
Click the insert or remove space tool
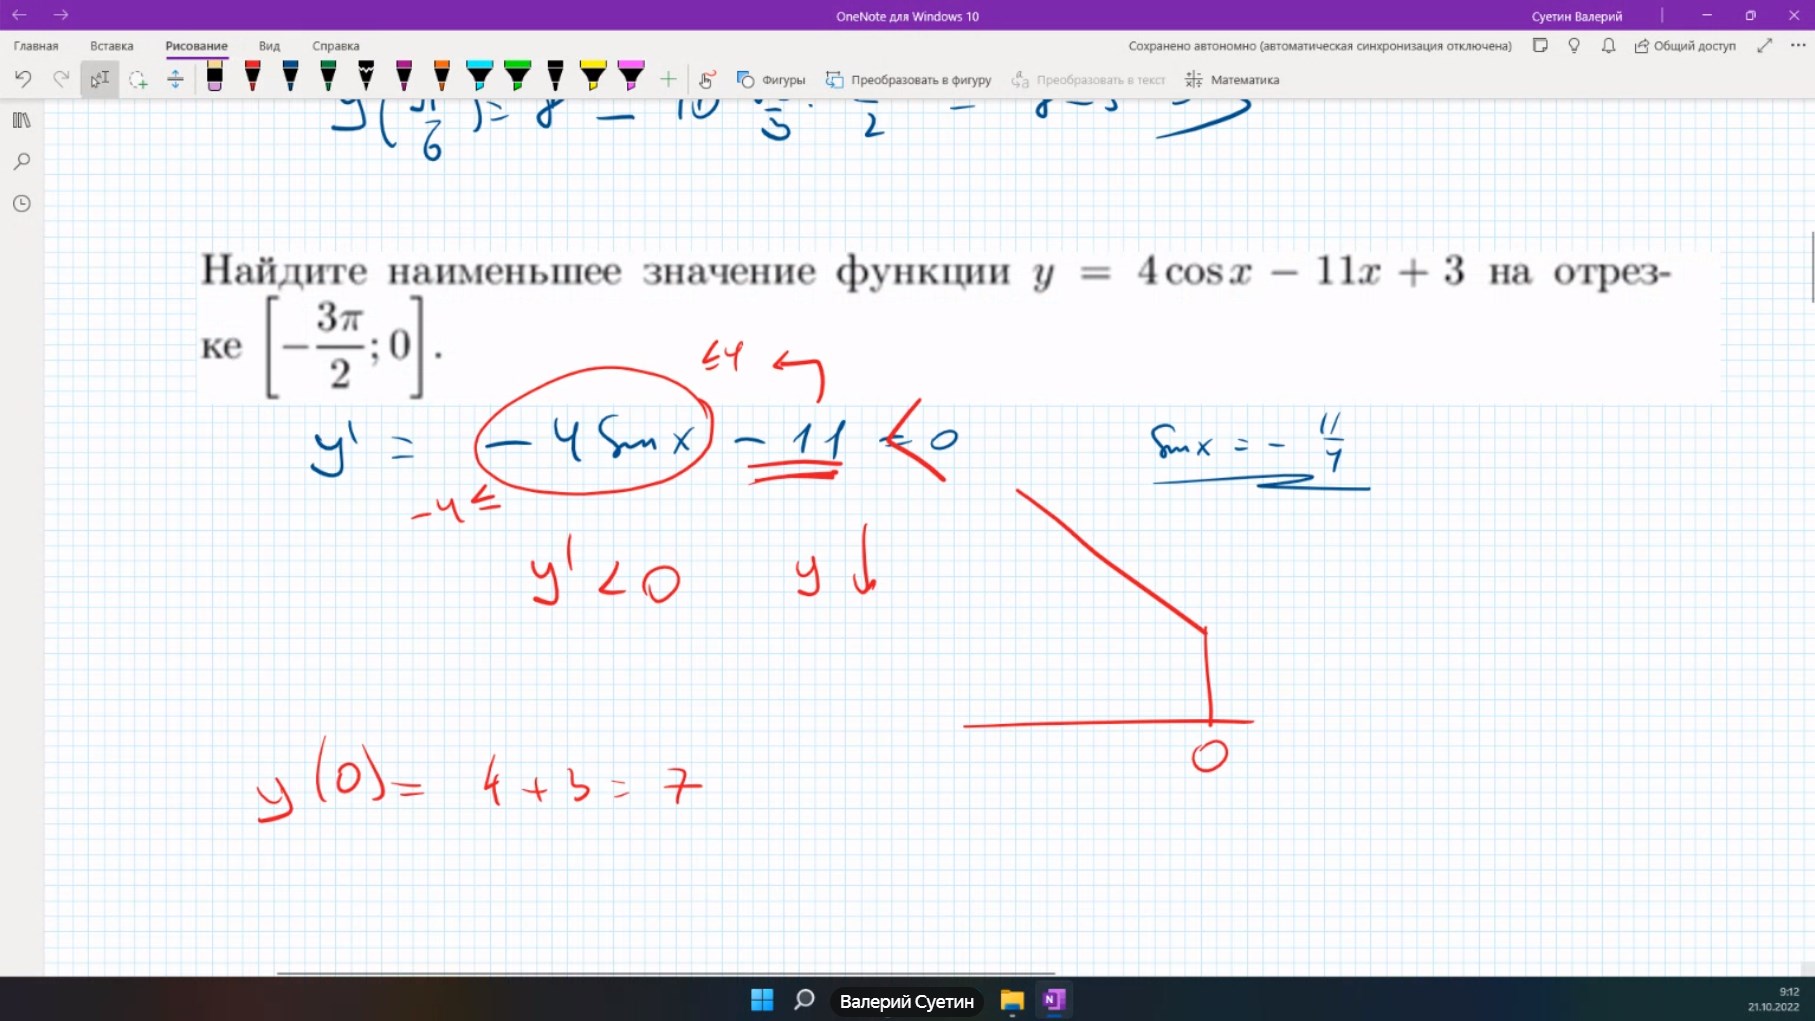point(175,80)
